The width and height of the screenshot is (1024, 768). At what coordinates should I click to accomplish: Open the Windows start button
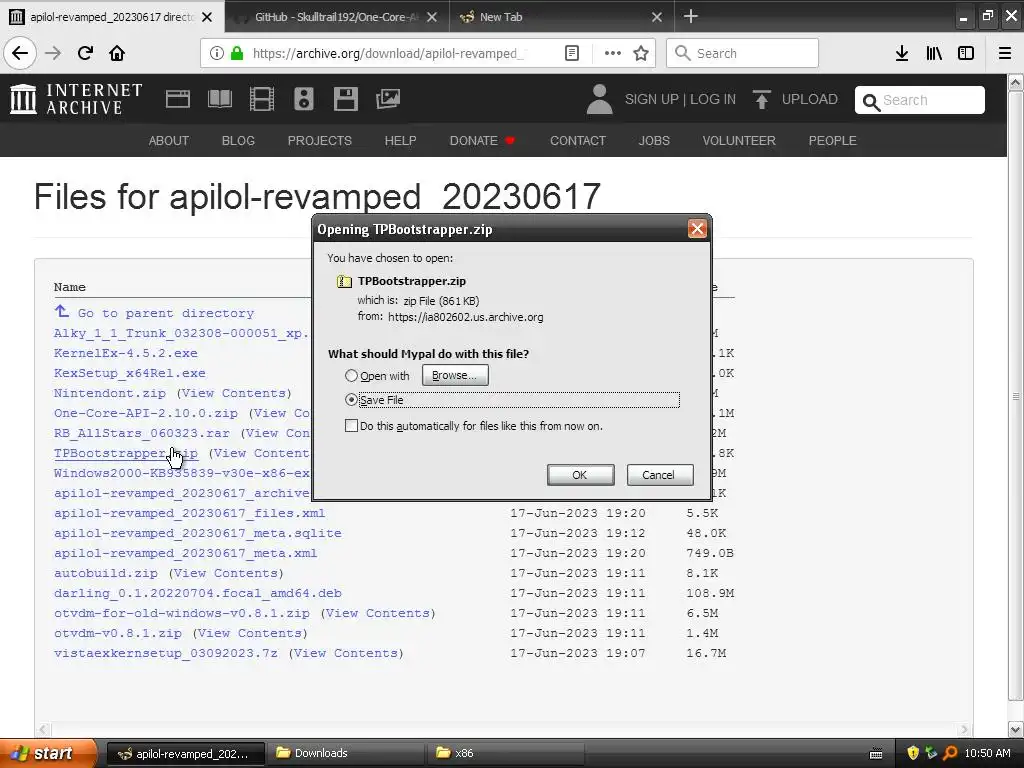coord(48,753)
